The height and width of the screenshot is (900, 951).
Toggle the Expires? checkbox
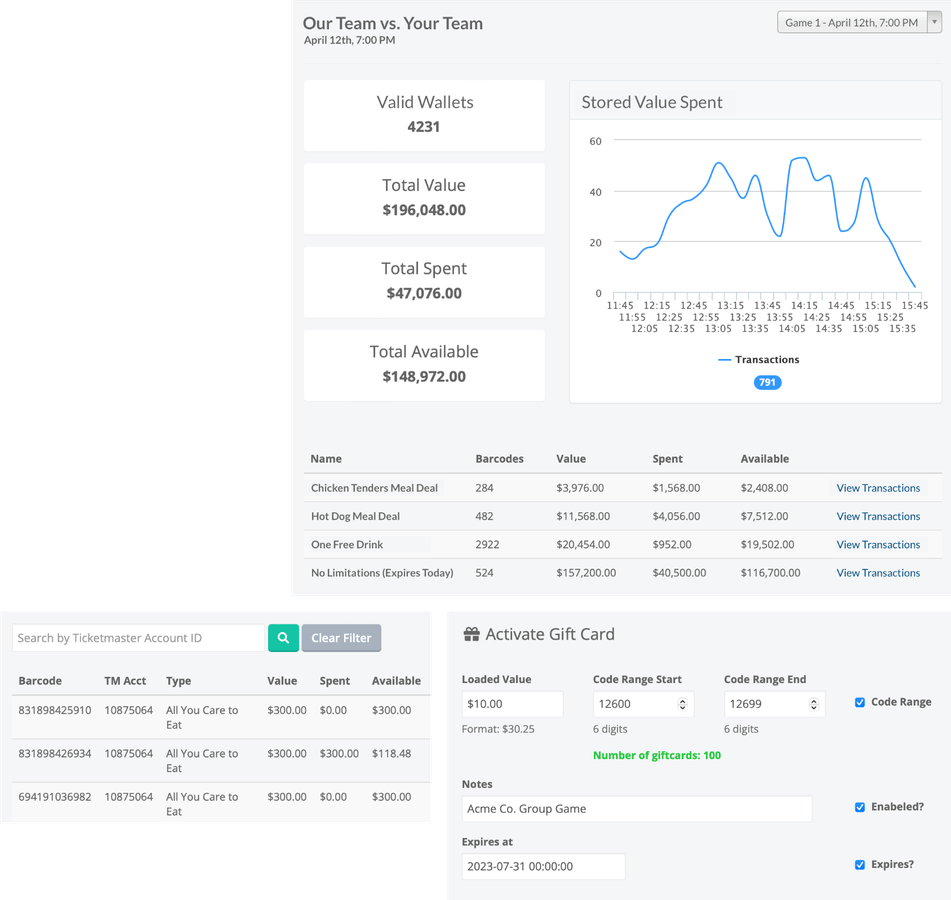coord(860,865)
